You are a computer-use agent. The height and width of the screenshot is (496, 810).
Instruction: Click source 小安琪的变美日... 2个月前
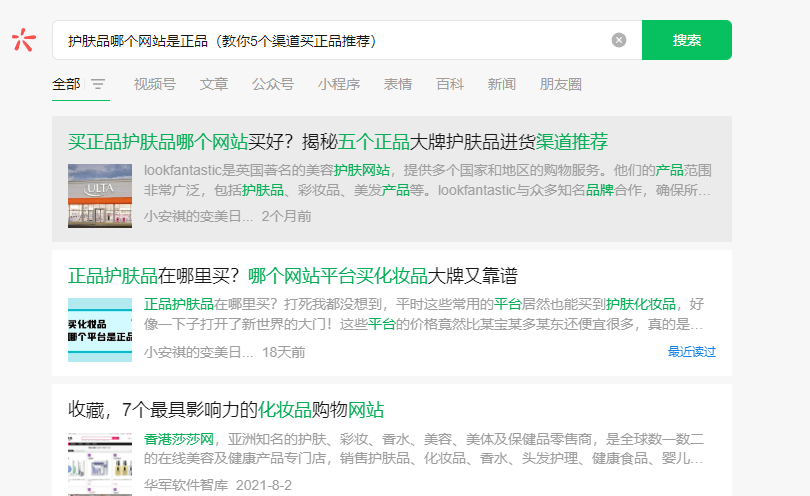[x=227, y=216]
